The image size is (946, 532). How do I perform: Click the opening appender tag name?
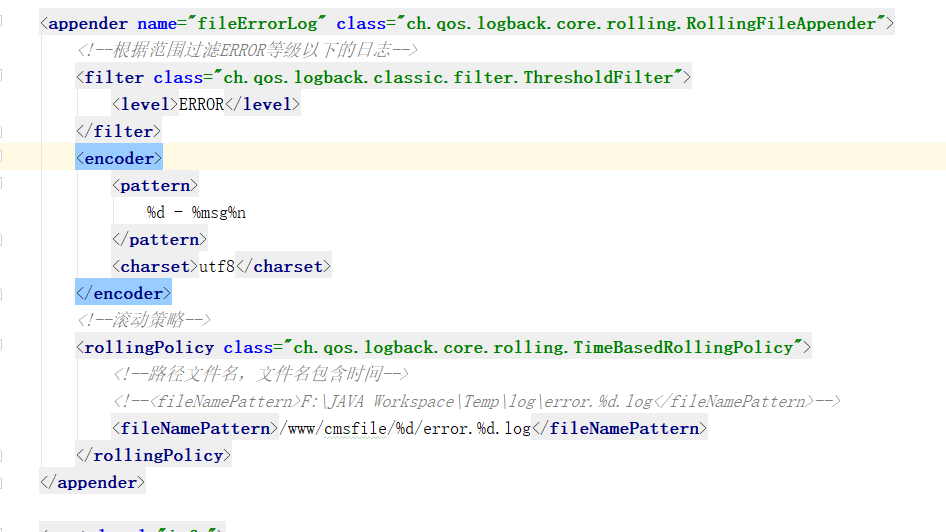point(89,23)
